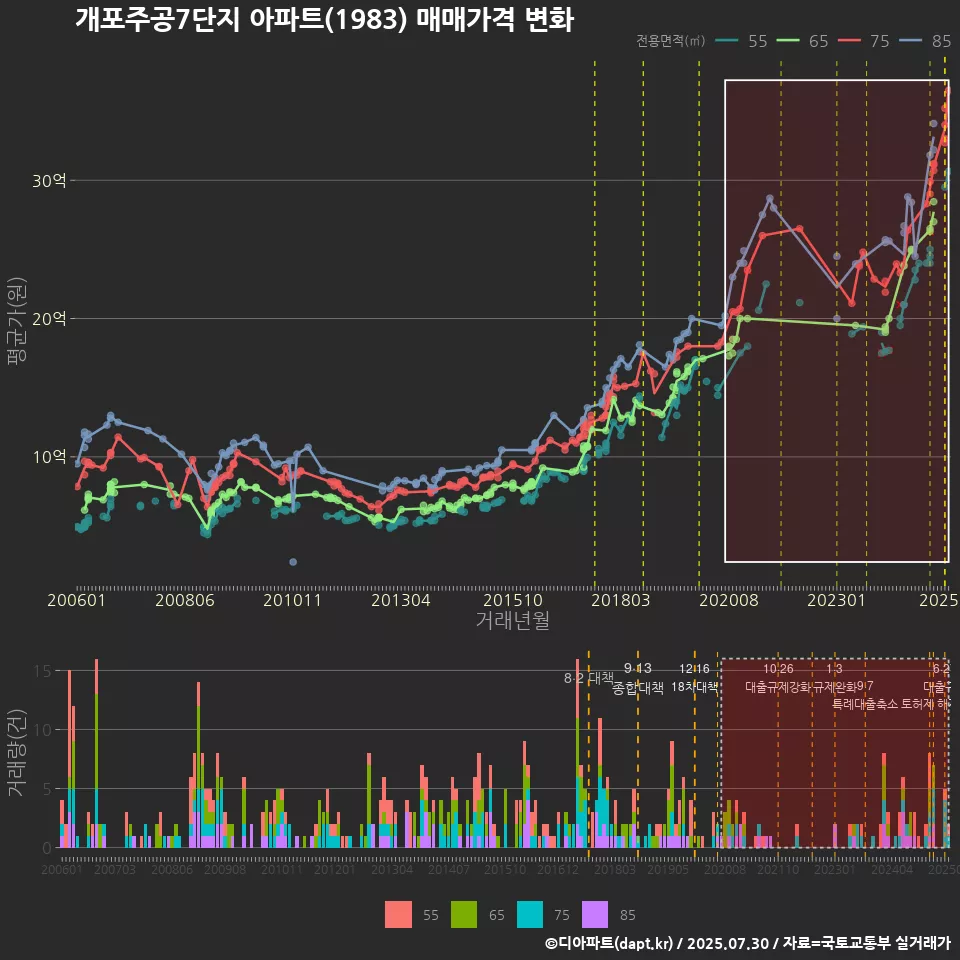Screen dimensions: 960x960
Task: Click 201612 tick on the volume chart
Action: pyautogui.click(x=558, y=870)
